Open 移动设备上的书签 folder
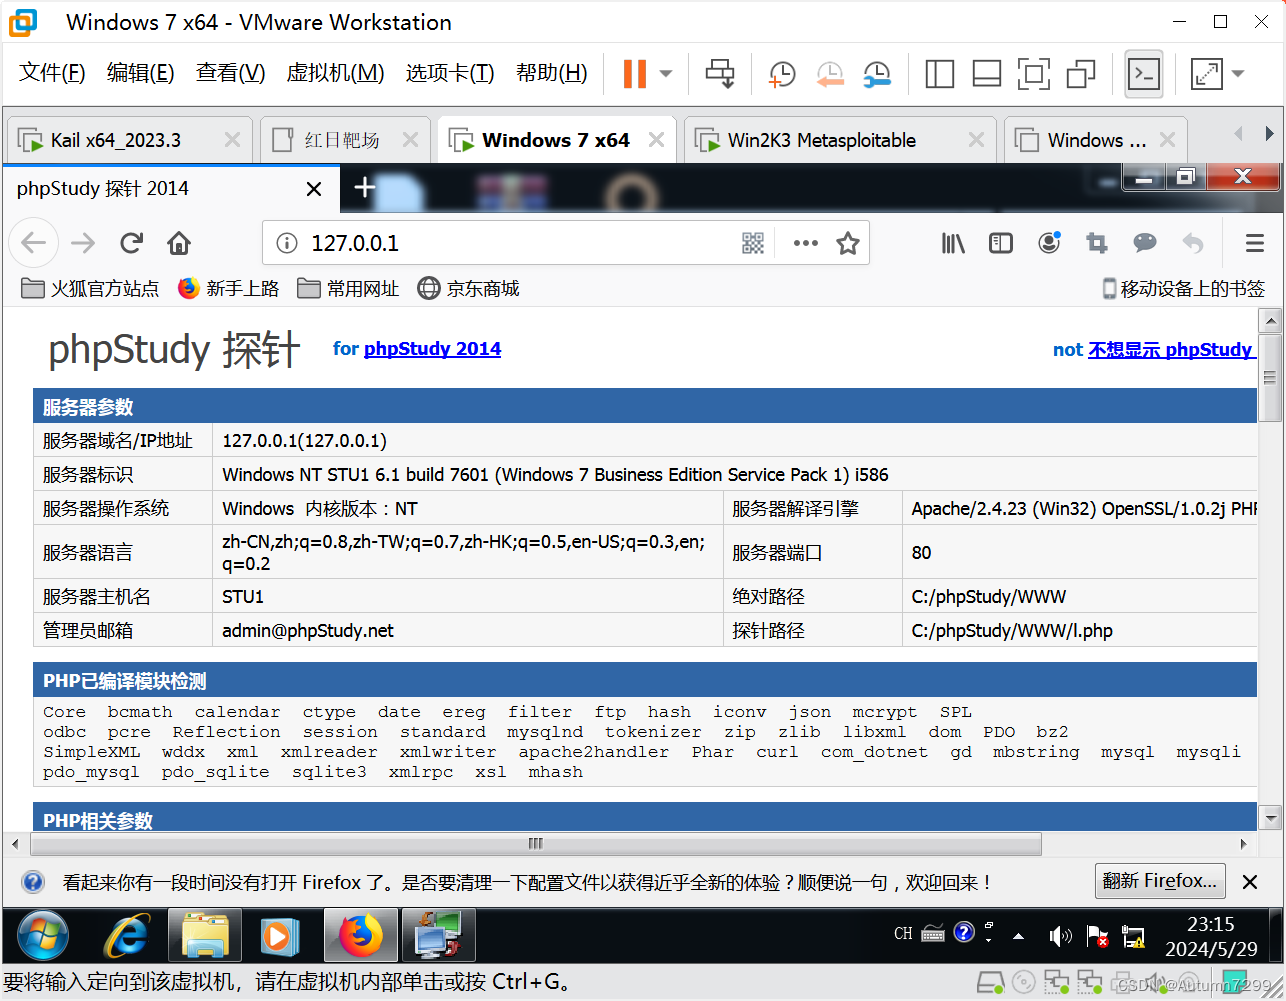 click(x=1184, y=289)
